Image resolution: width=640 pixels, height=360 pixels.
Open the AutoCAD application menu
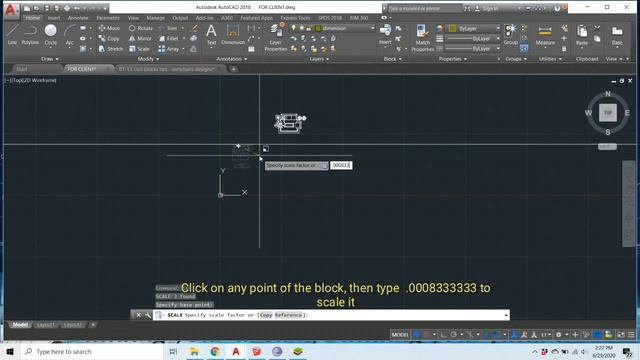[10, 10]
